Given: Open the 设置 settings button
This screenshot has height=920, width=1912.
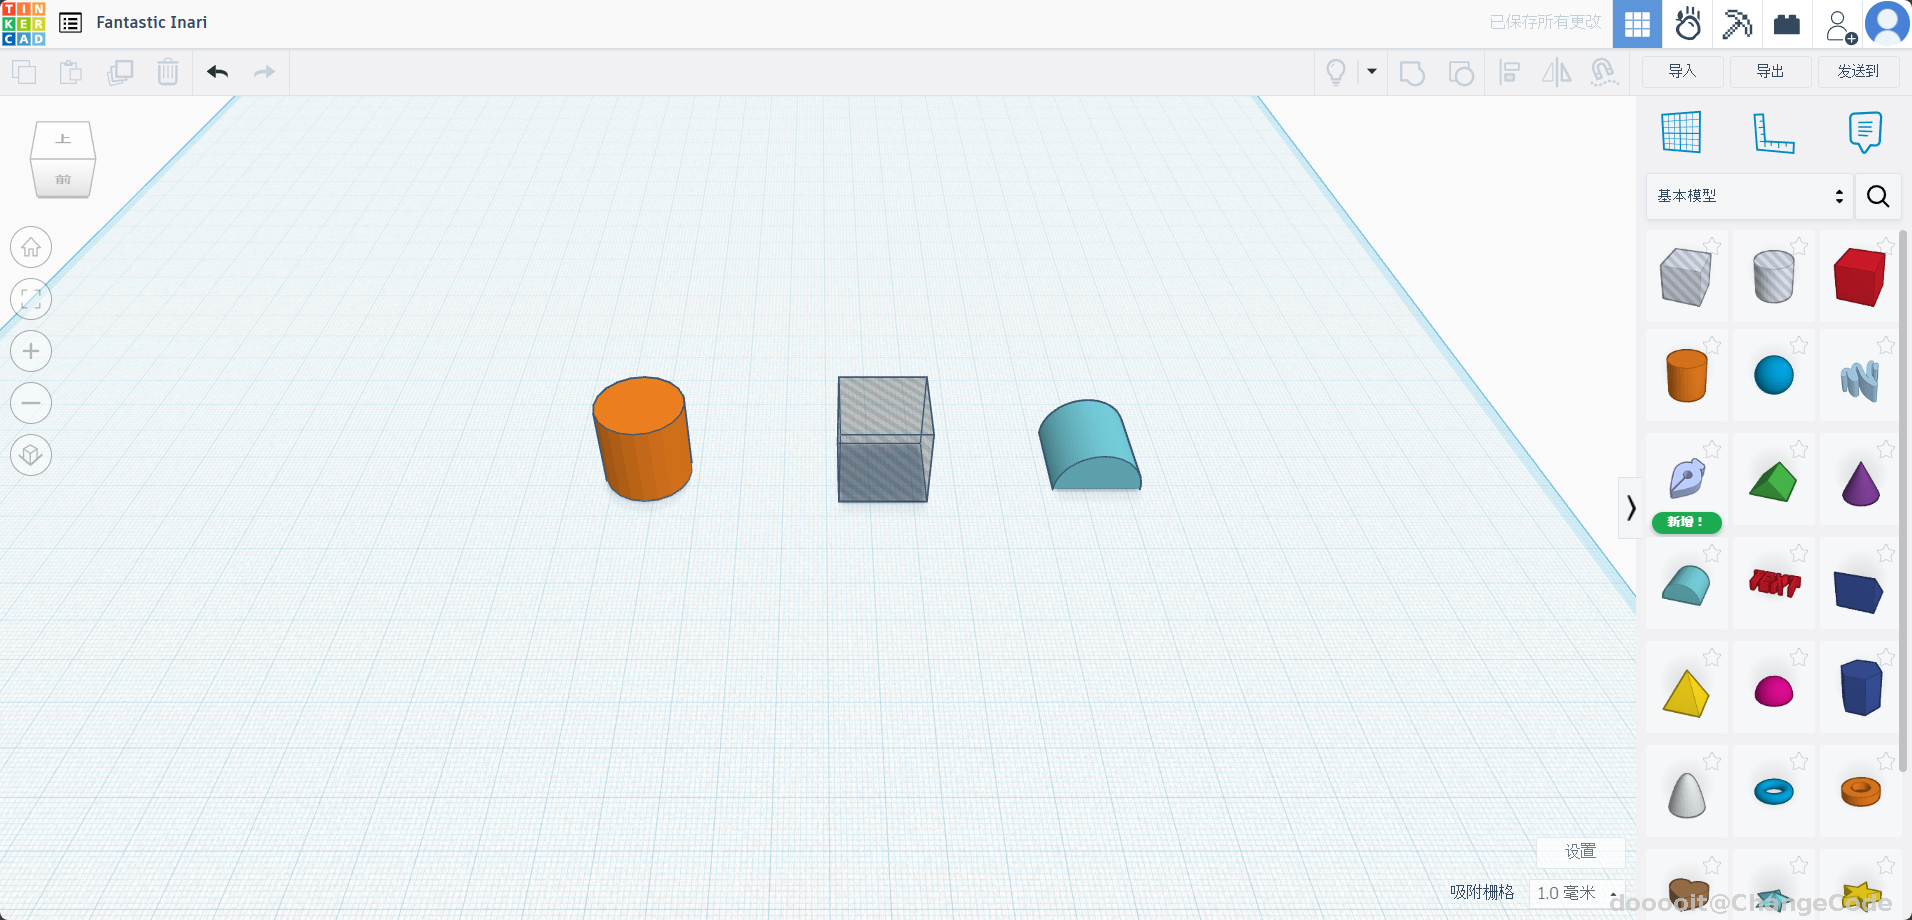Looking at the screenshot, I should (x=1580, y=851).
